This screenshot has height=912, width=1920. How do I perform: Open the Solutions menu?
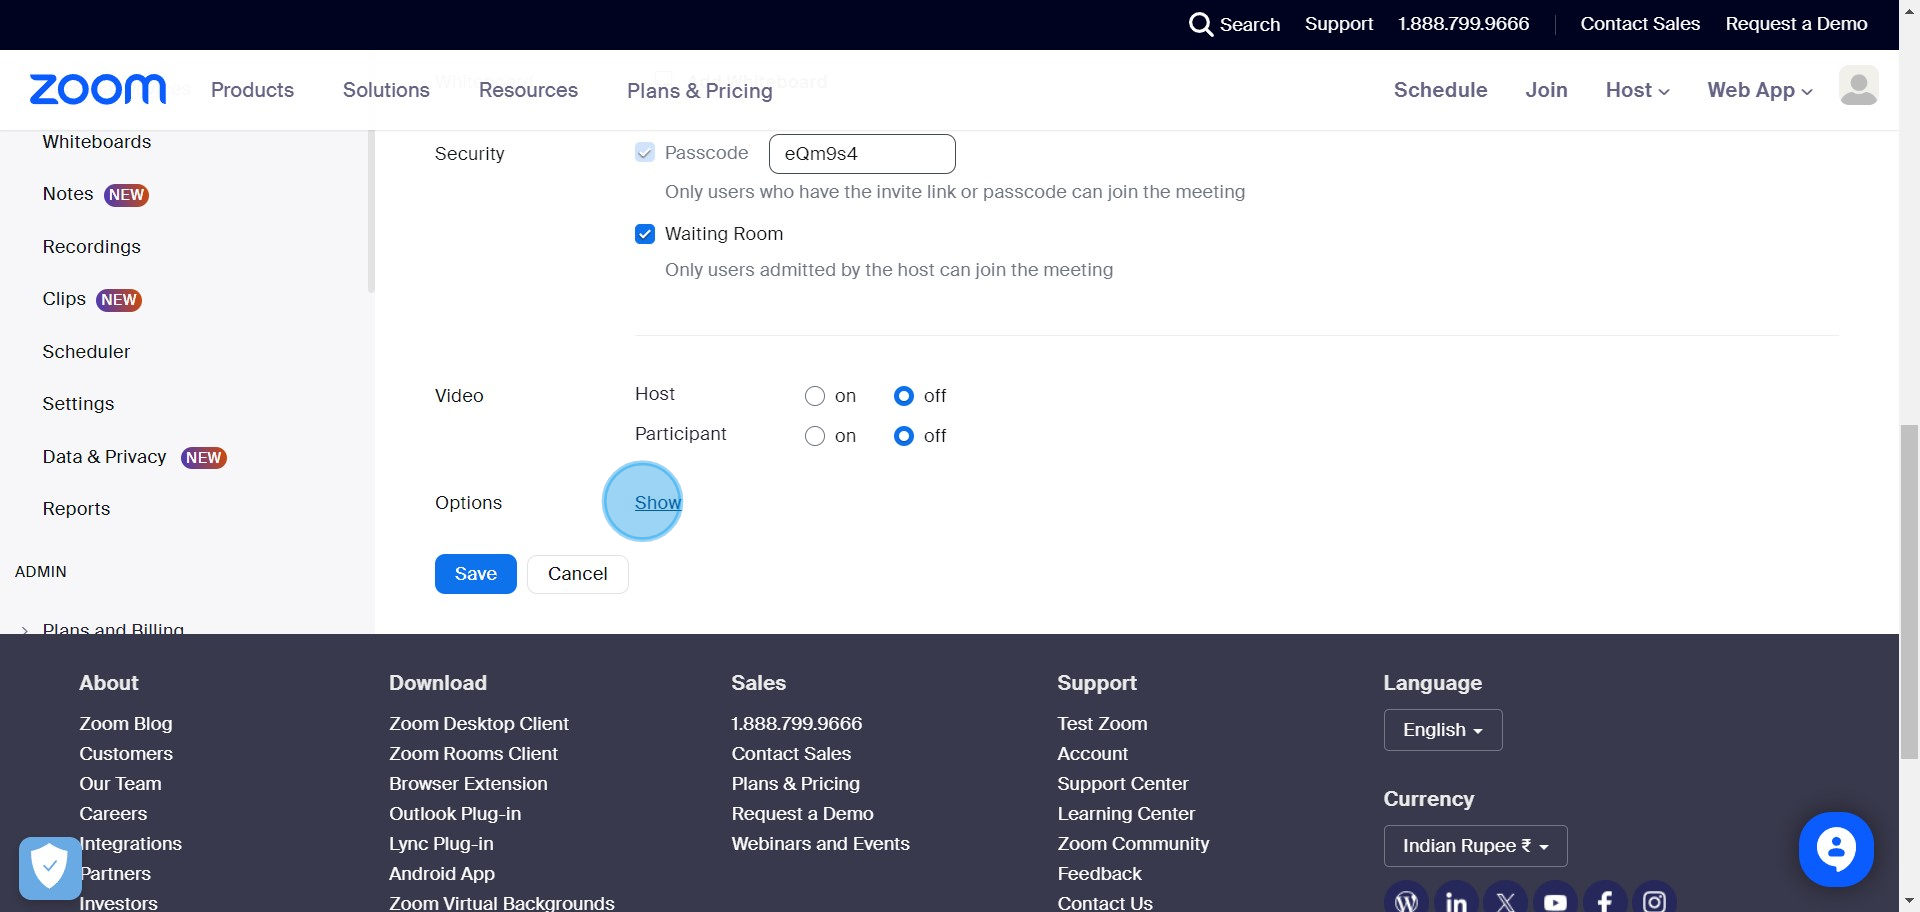pyautogui.click(x=386, y=90)
